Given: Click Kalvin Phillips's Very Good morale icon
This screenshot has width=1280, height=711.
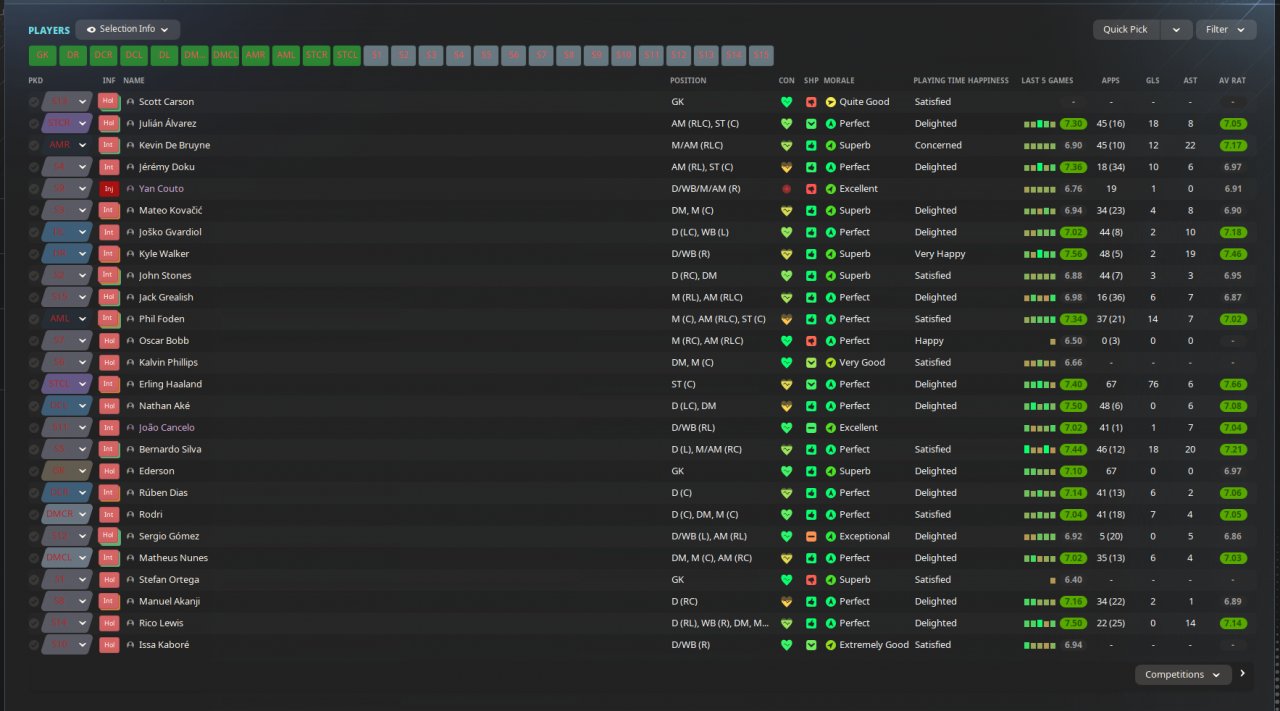Looking at the screenshot, I should click(x=830, y=362).
